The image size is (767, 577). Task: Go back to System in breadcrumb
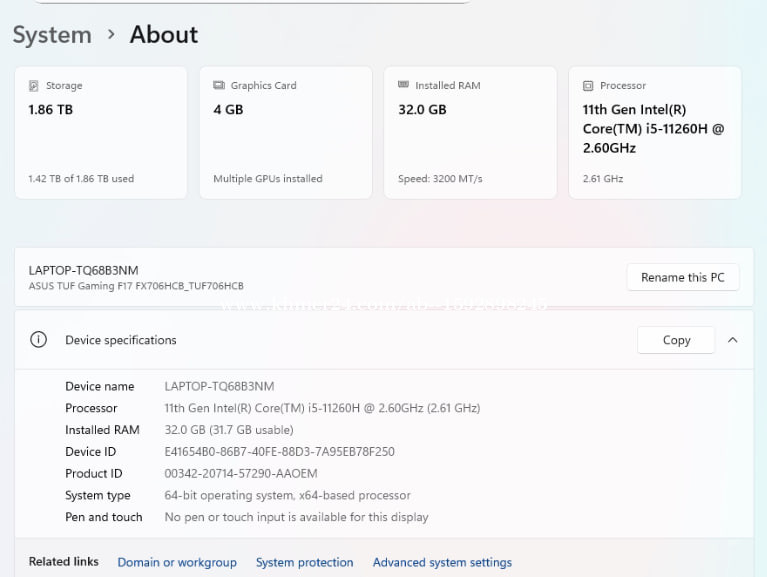click(52, 35)
